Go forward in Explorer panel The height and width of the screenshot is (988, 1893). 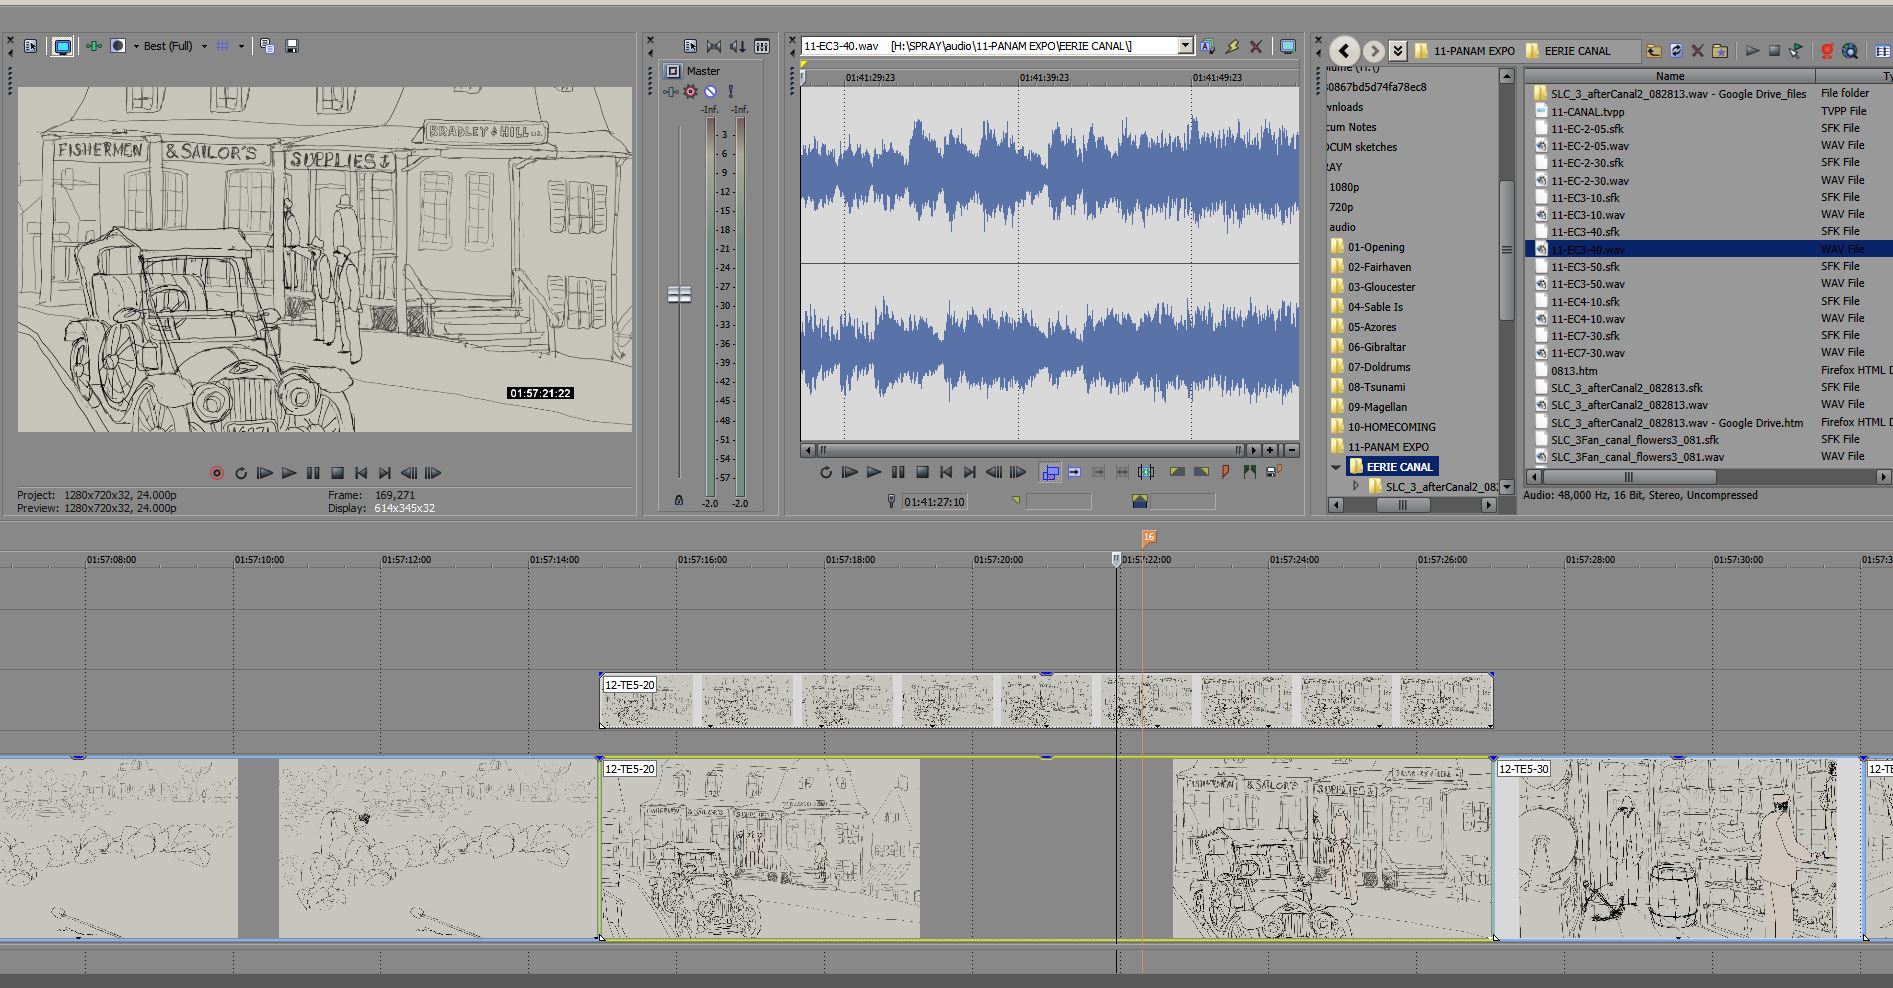coord(1374,50)
